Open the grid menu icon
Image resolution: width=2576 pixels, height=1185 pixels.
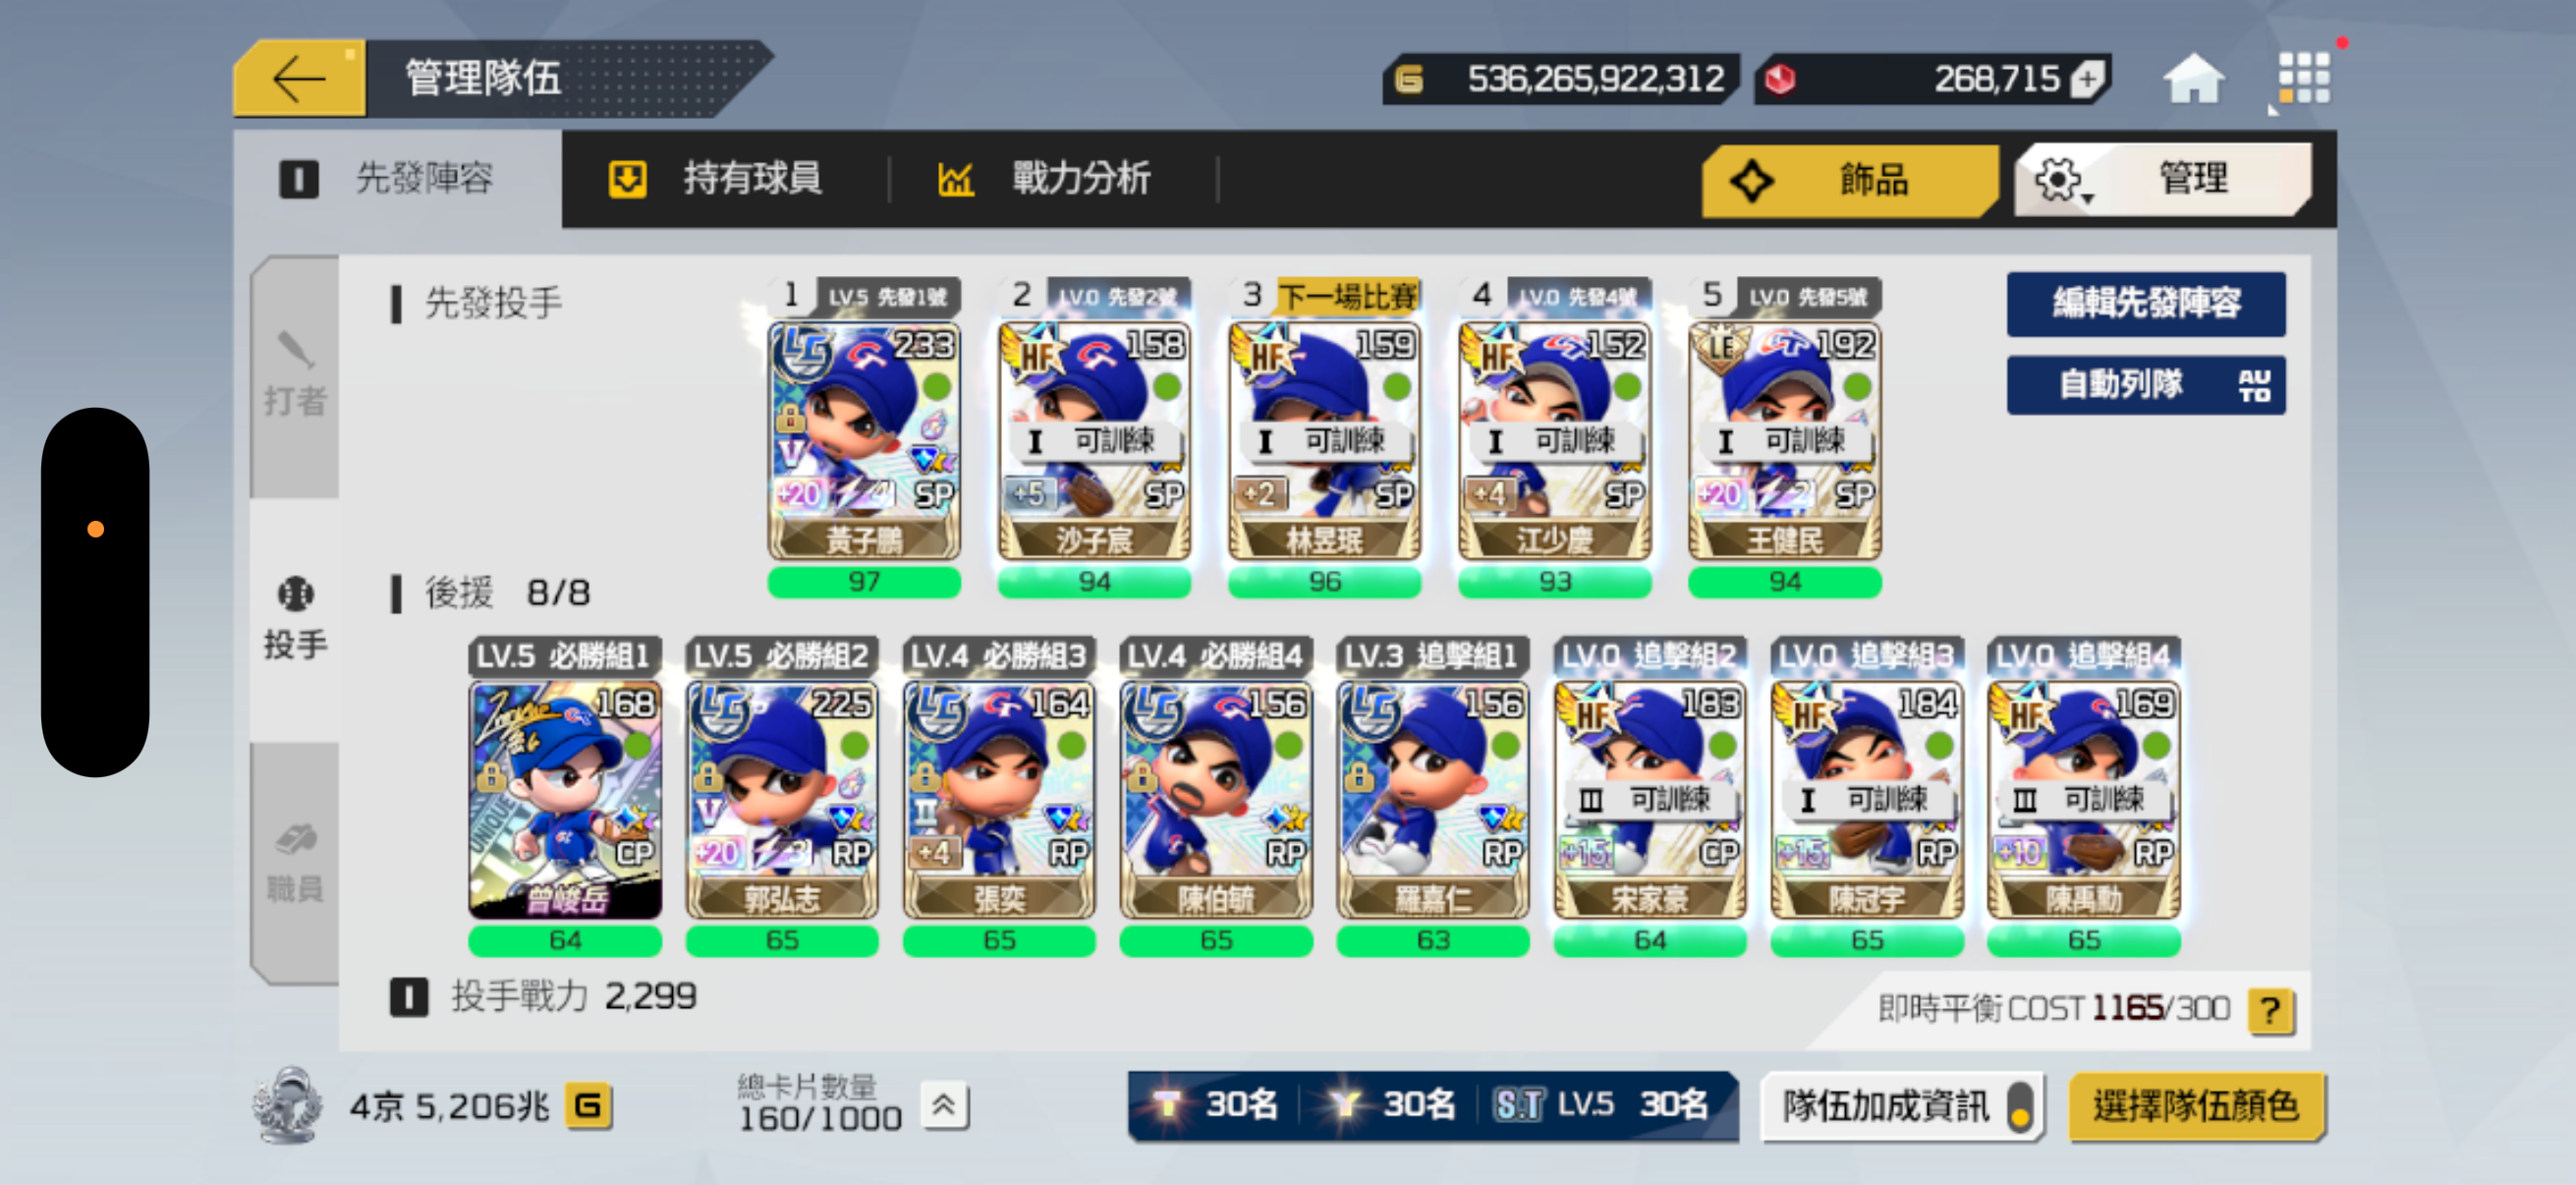(2304, 78)
